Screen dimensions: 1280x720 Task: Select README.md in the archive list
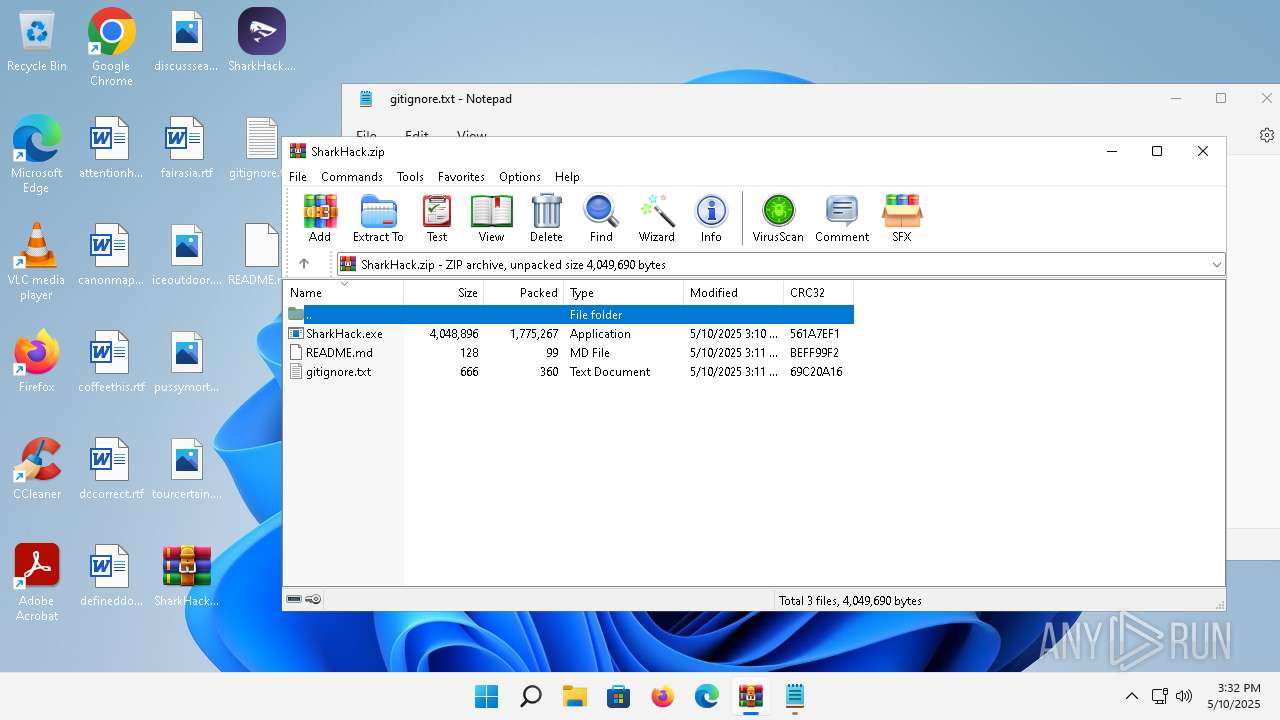click(x=339, y=353)
